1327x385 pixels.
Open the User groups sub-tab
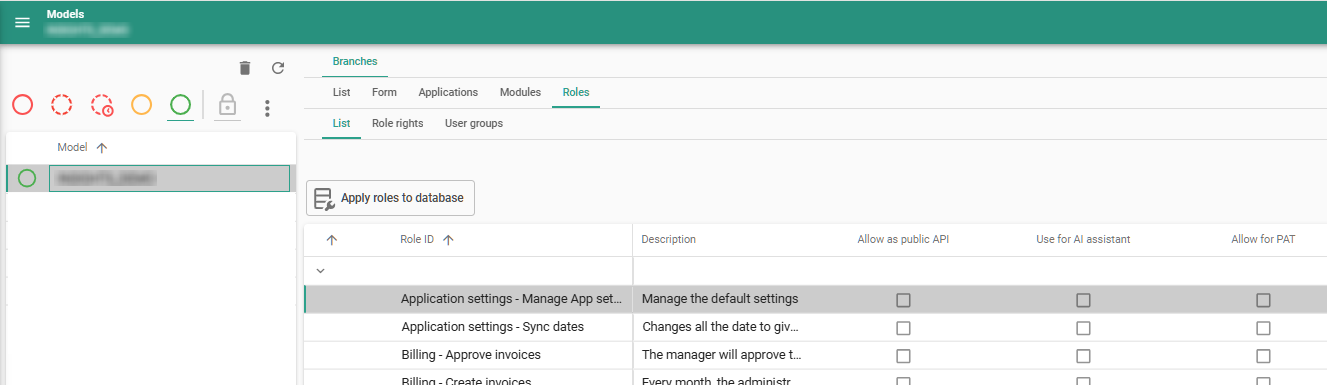coord(474,123)
